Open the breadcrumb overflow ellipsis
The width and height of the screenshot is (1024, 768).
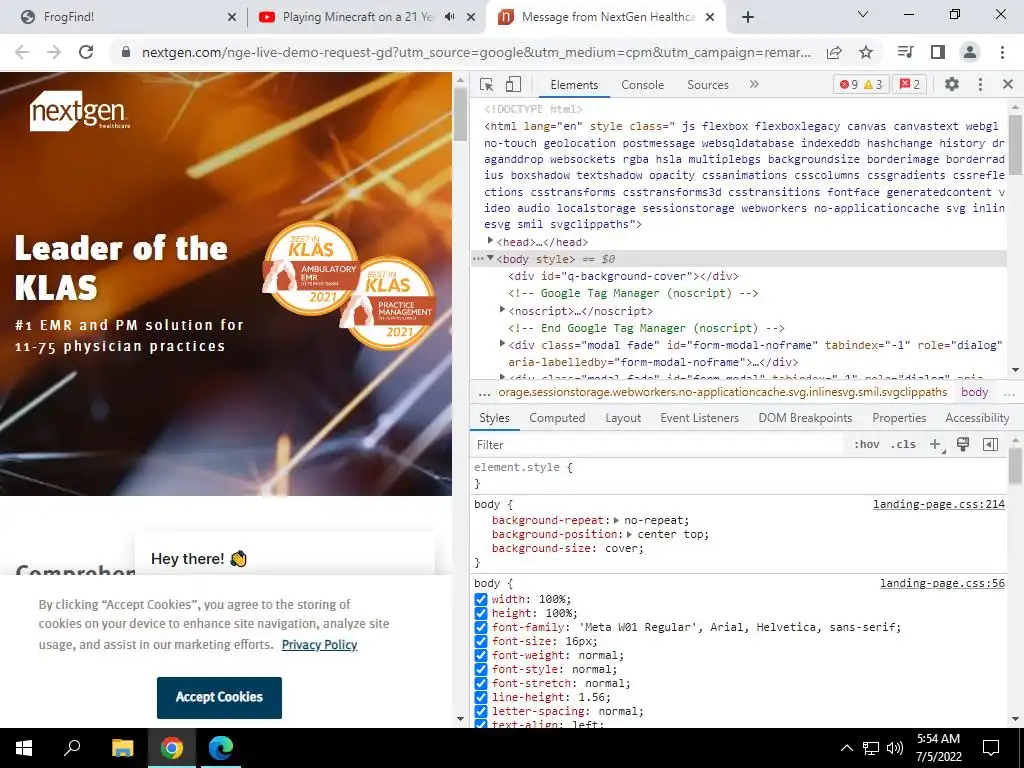[x=485, y=392]
